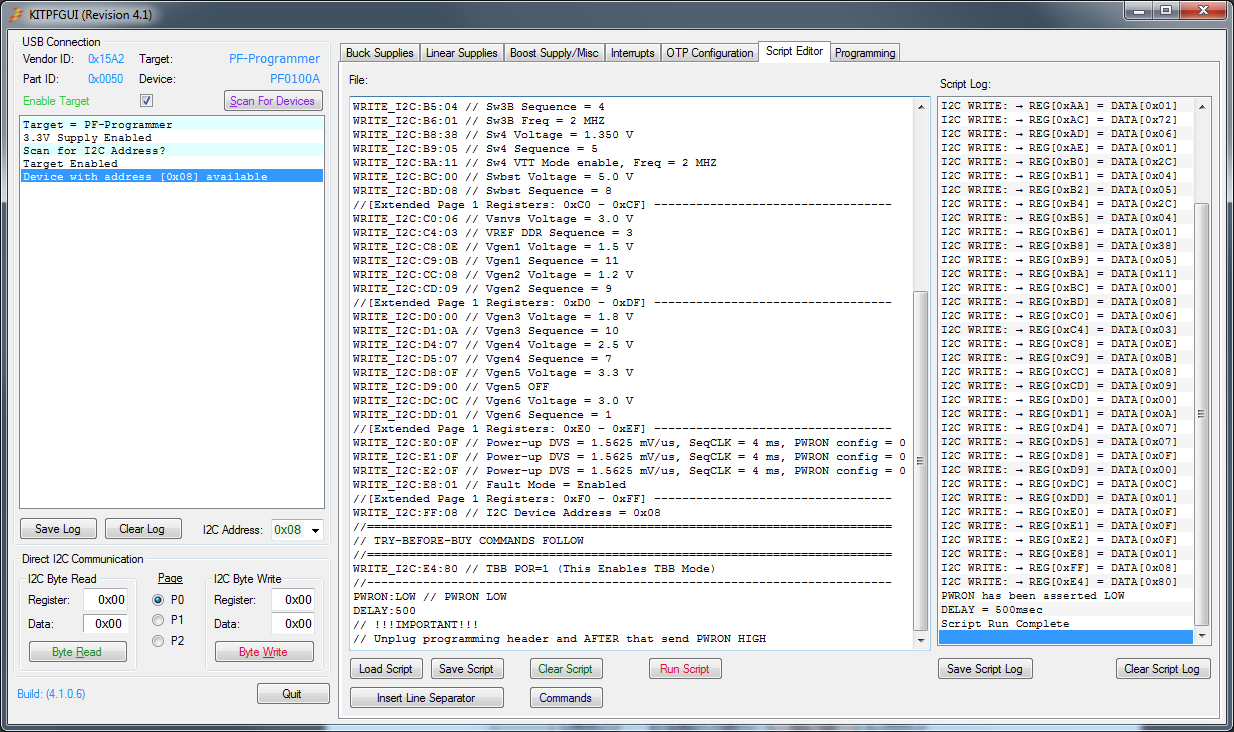Focus the I2C Byte Read Register field
This screenshot has height=732, width=1234.
[x=105, y=600]
